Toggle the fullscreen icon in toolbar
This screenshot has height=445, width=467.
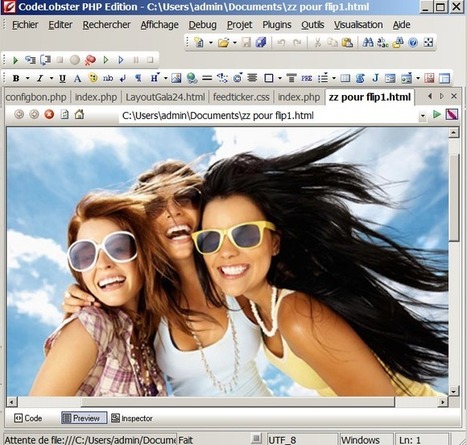428,42
